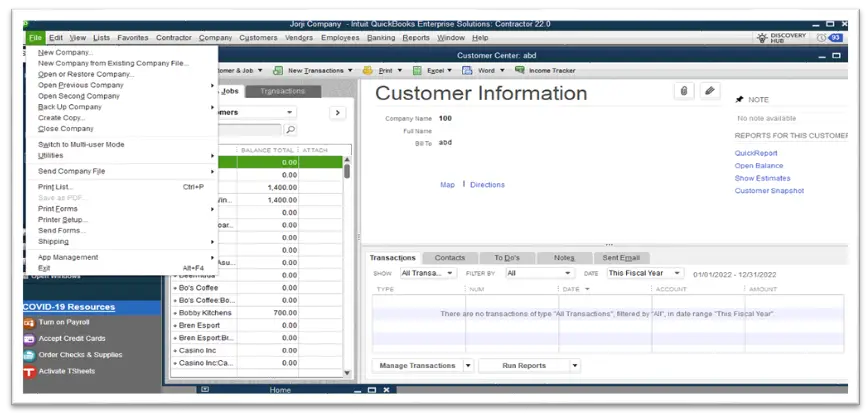
Task: Click the Word document icon
Action: (467, 71)
